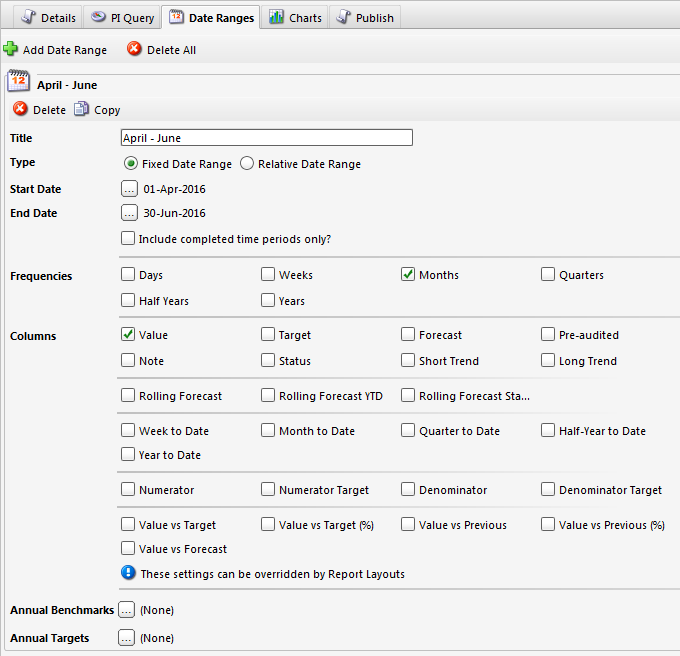Check the Years frequency
The image size is (680, 656).
[x=268, y=300]
